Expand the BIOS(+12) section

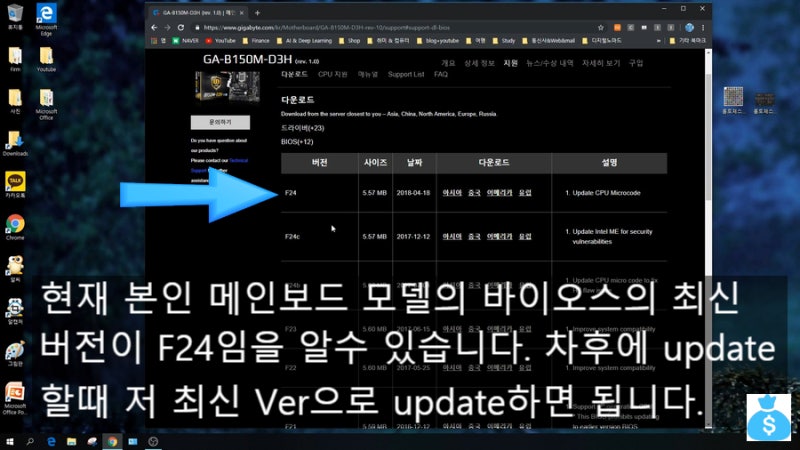point(297,142)
